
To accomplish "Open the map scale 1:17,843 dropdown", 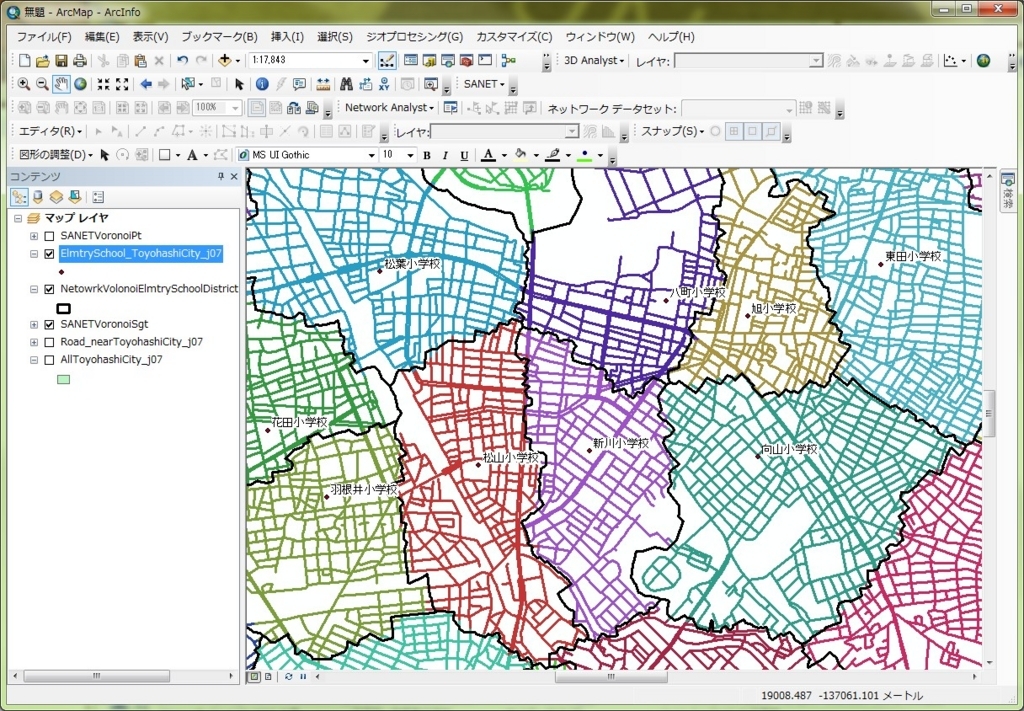I will (366, 61).
